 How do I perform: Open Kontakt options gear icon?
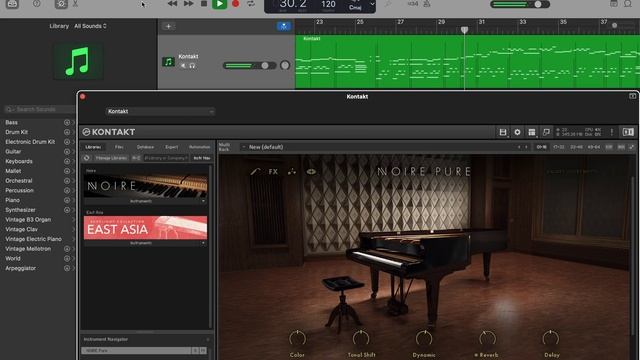517,132
